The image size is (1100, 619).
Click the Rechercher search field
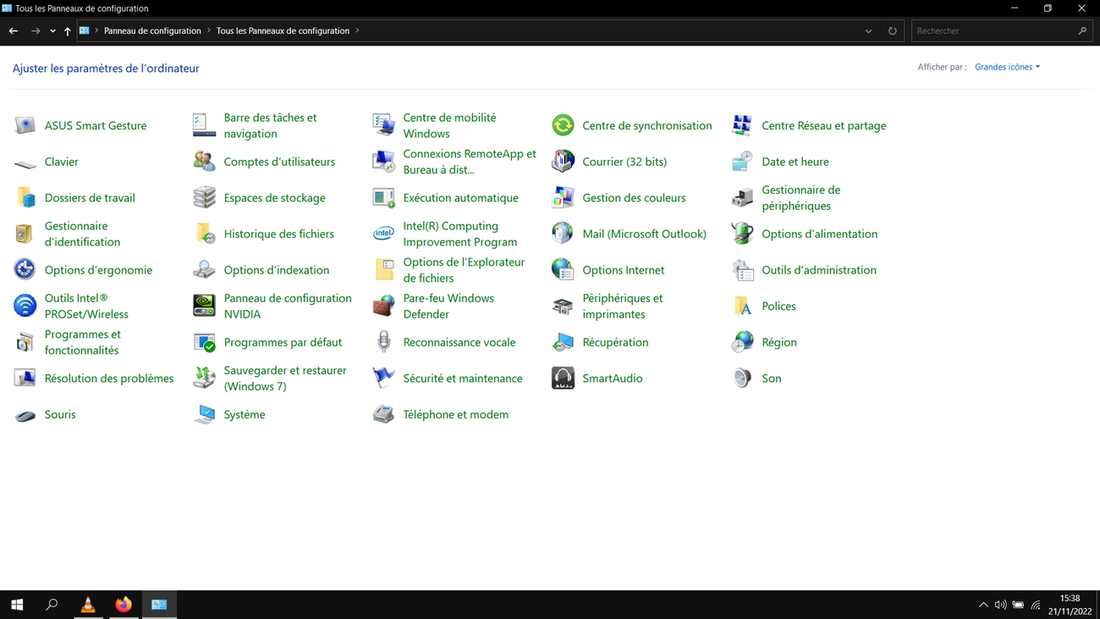[x=1002, y=31]
